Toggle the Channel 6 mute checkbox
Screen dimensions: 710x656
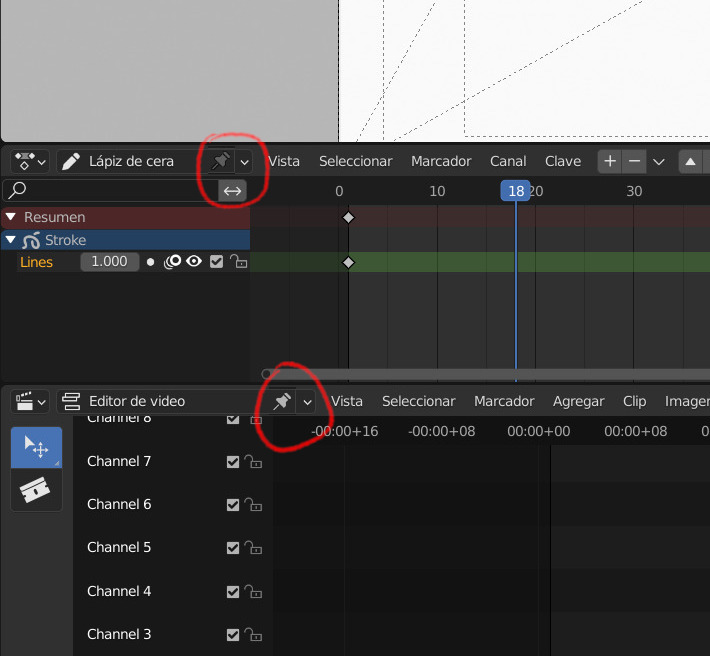[x=233, y=505]
